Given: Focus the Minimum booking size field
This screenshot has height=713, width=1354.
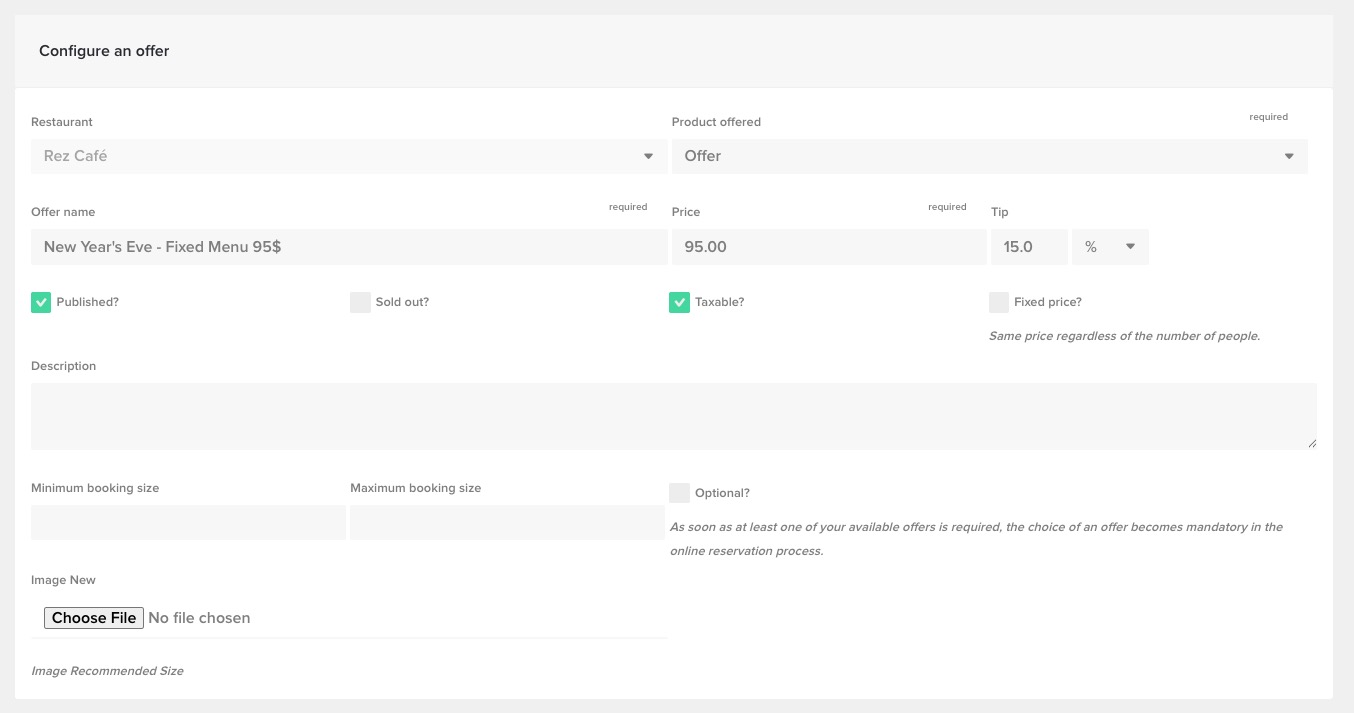Looking at the screenshot, I should pyautogui.click(x=188, y=522).
